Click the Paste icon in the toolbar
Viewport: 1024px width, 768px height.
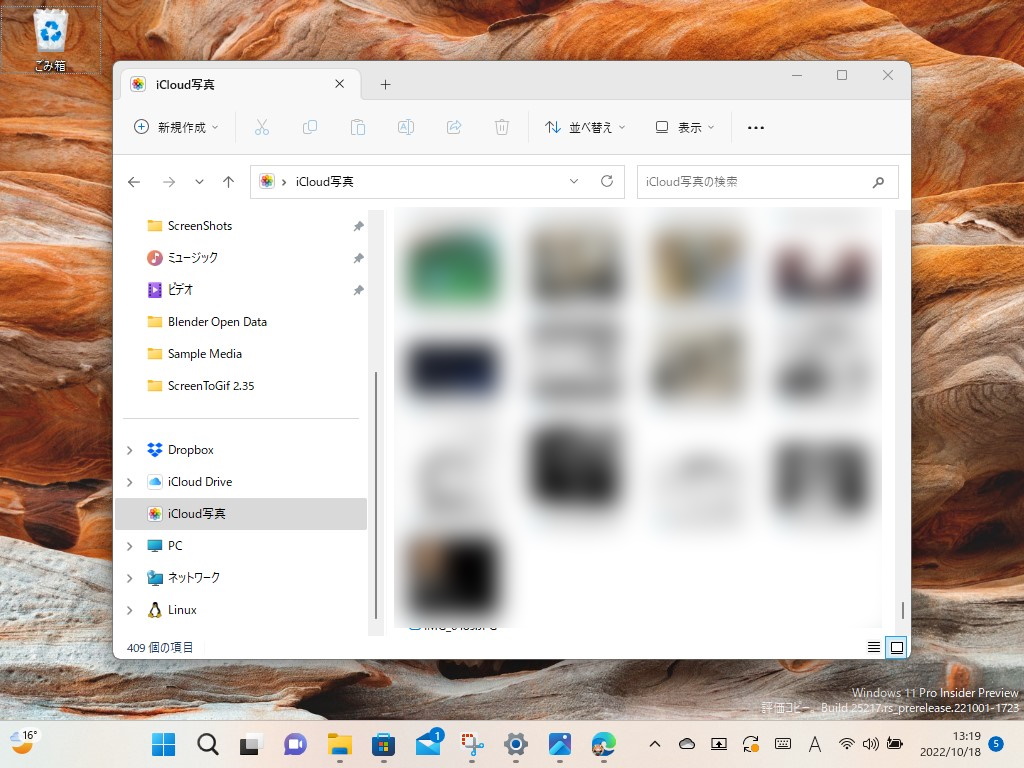pyautogui.click(x=358, y=127)
